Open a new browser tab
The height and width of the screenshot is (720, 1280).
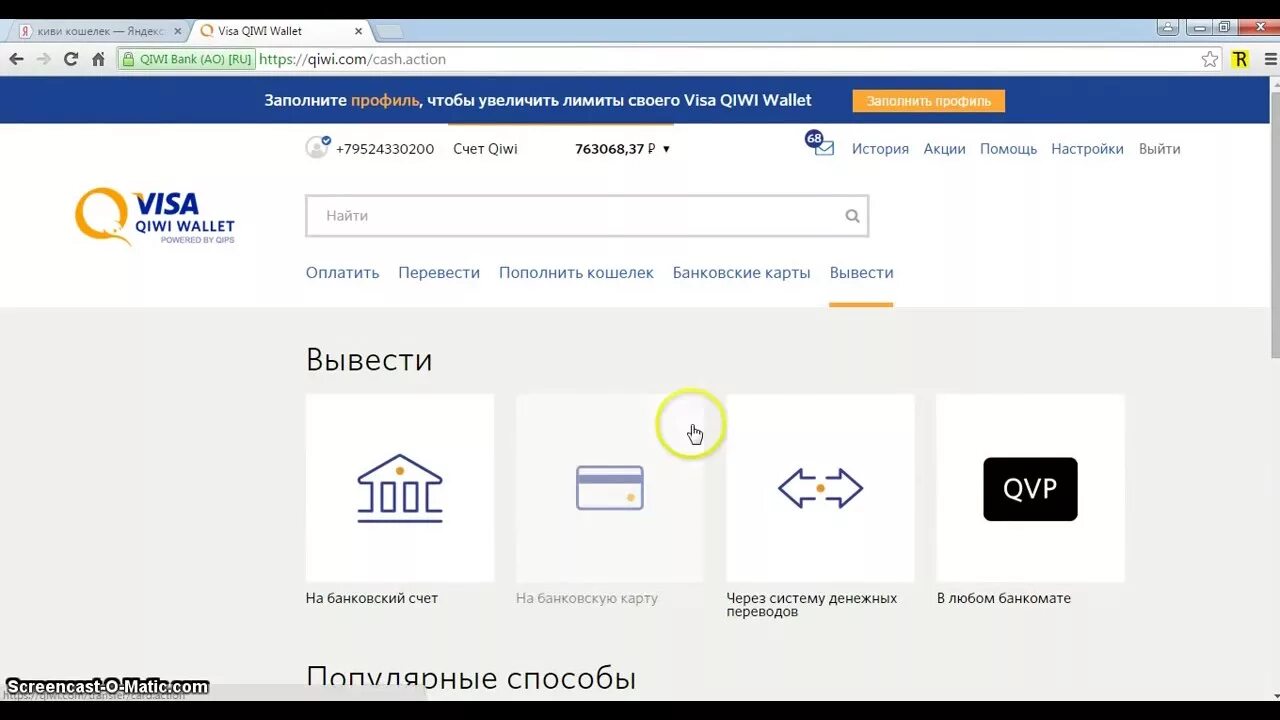(x=388, y=31)
